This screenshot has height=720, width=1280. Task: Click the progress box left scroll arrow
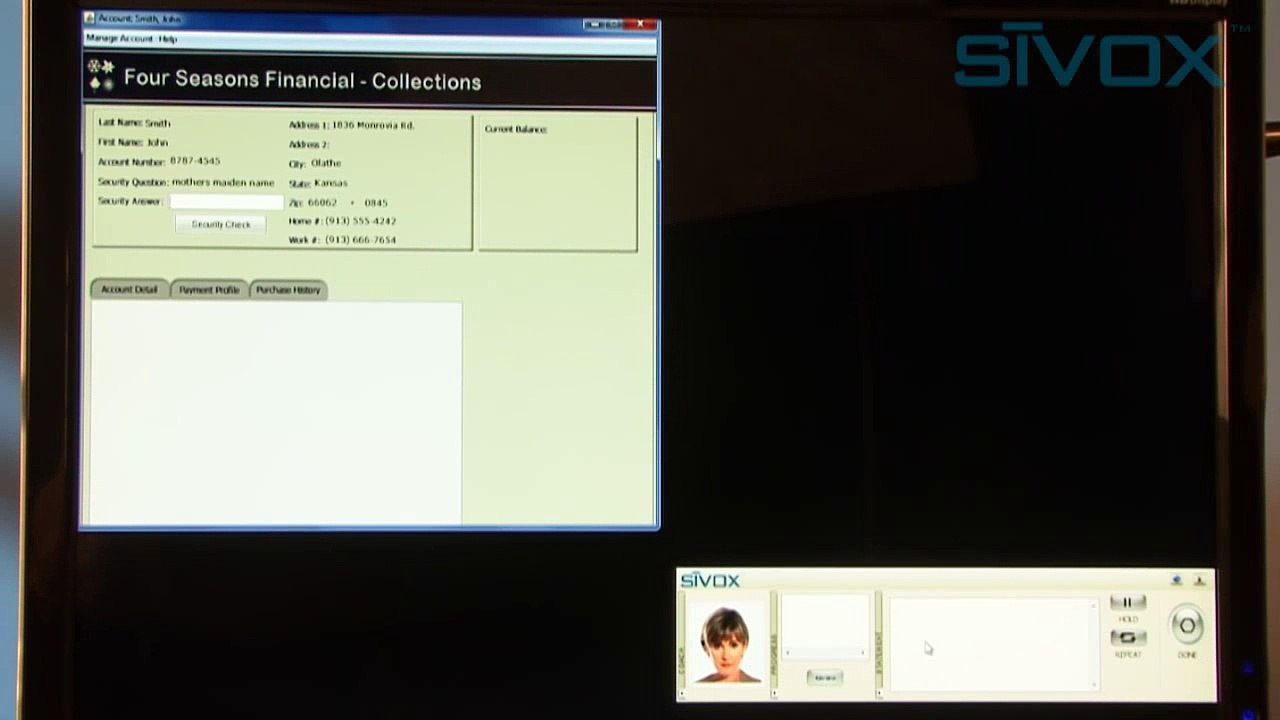[x=788, y=653]
